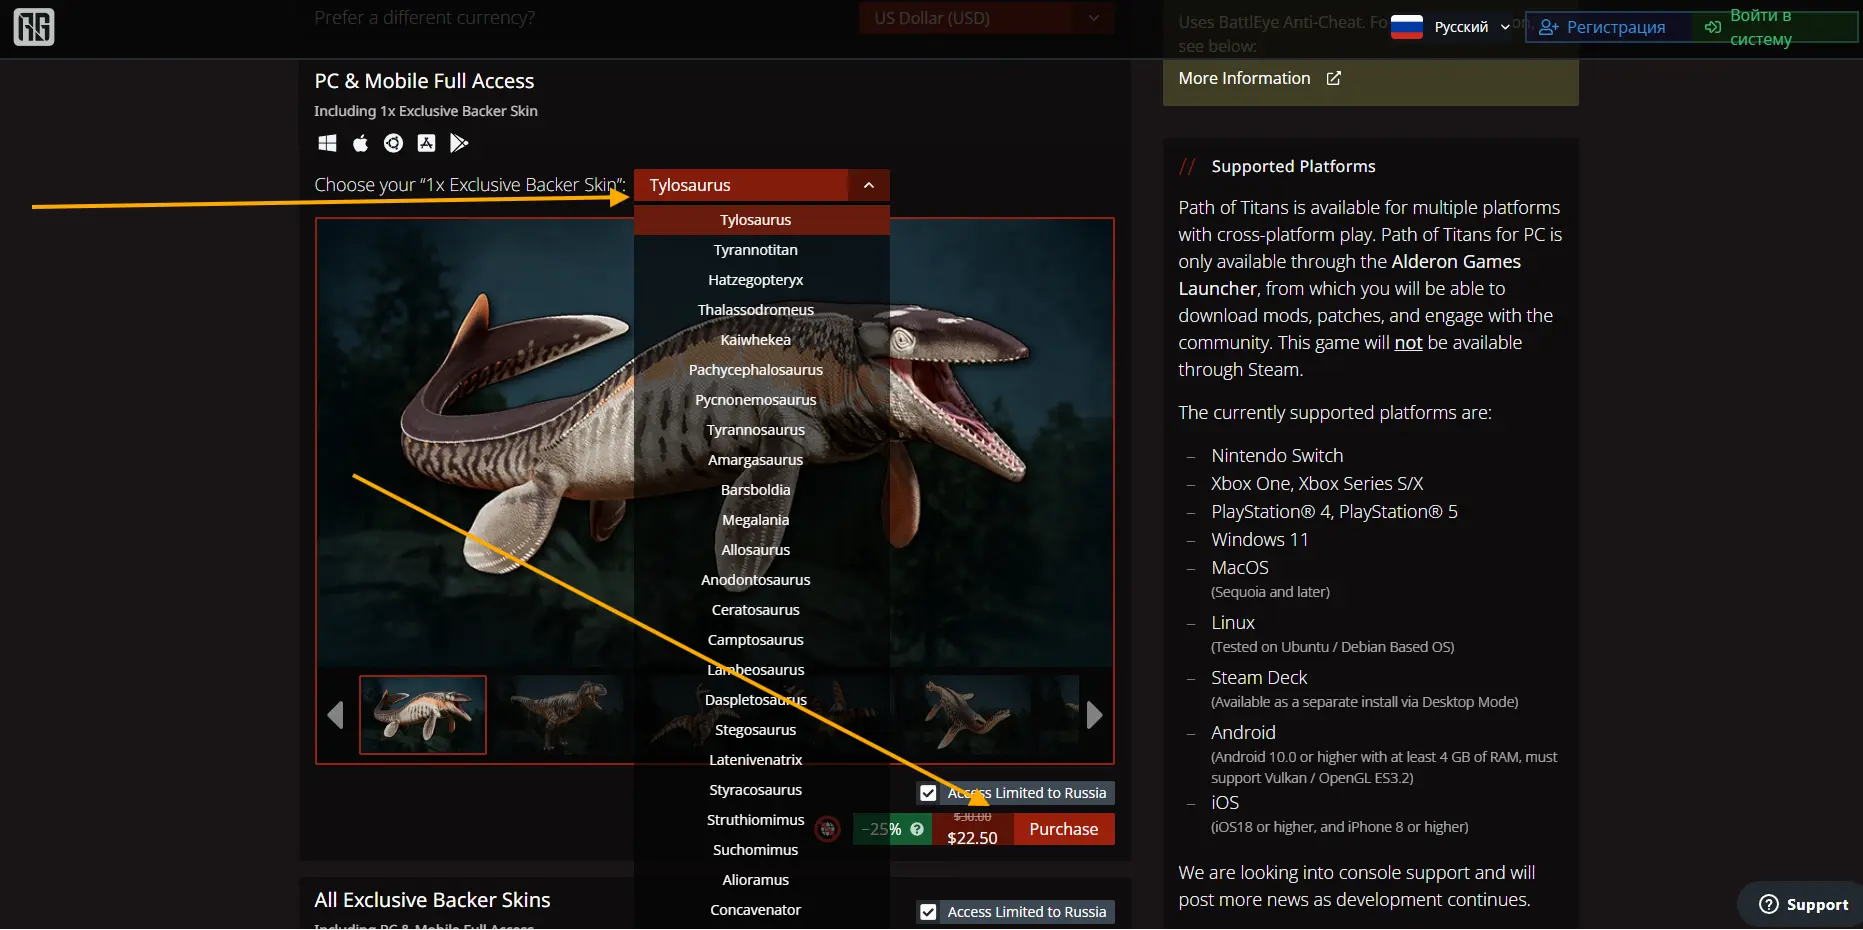
Task: Collapse the Exclusive Backer Skin dropdown
Action: 869,185
